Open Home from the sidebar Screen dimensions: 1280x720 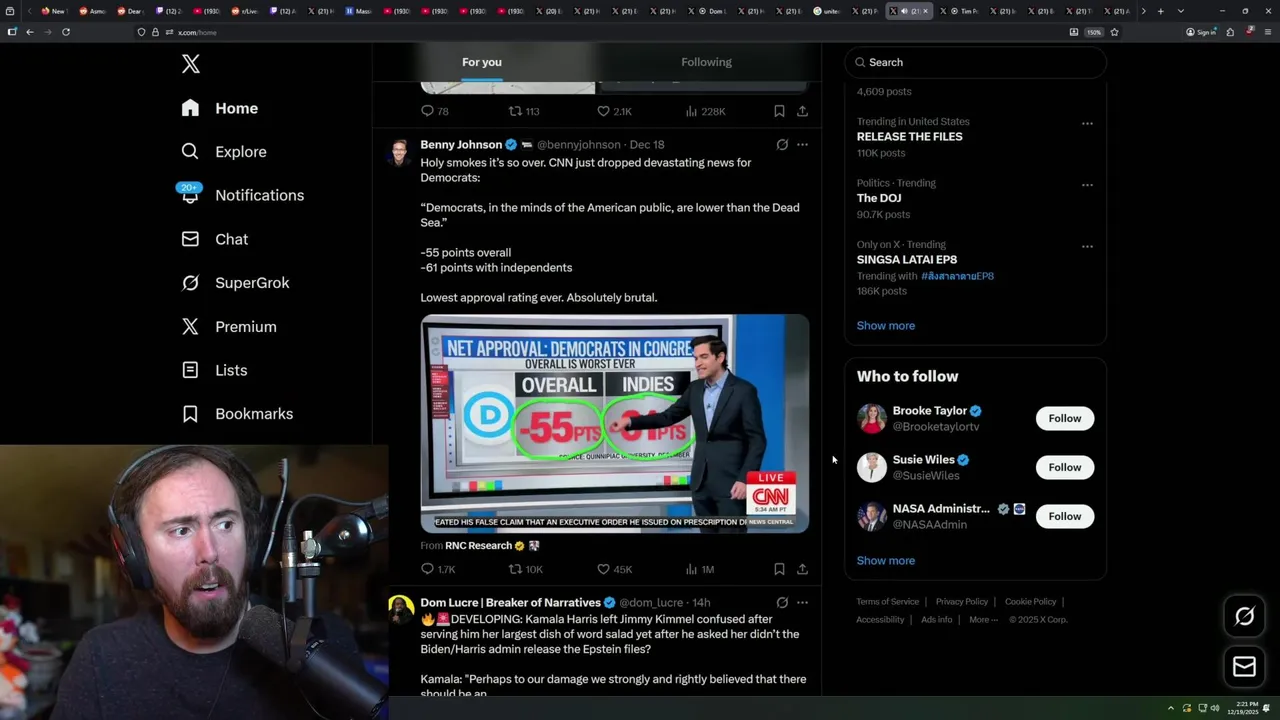coord(220,108)
